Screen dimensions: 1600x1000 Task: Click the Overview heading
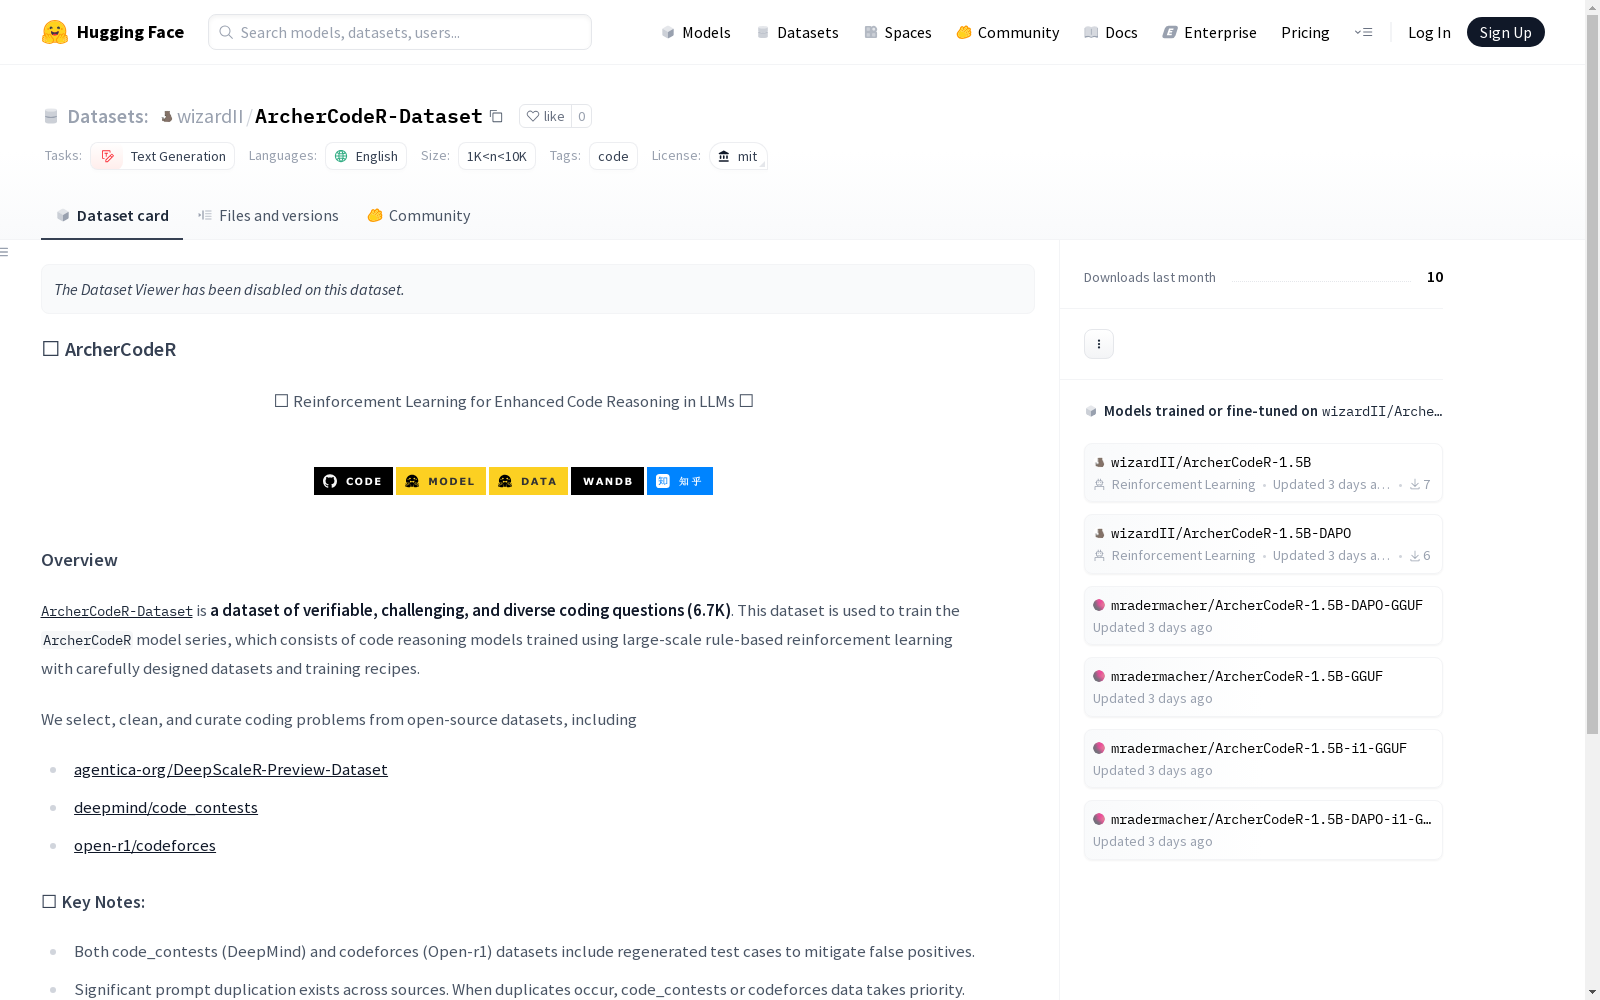coord(79,560)
